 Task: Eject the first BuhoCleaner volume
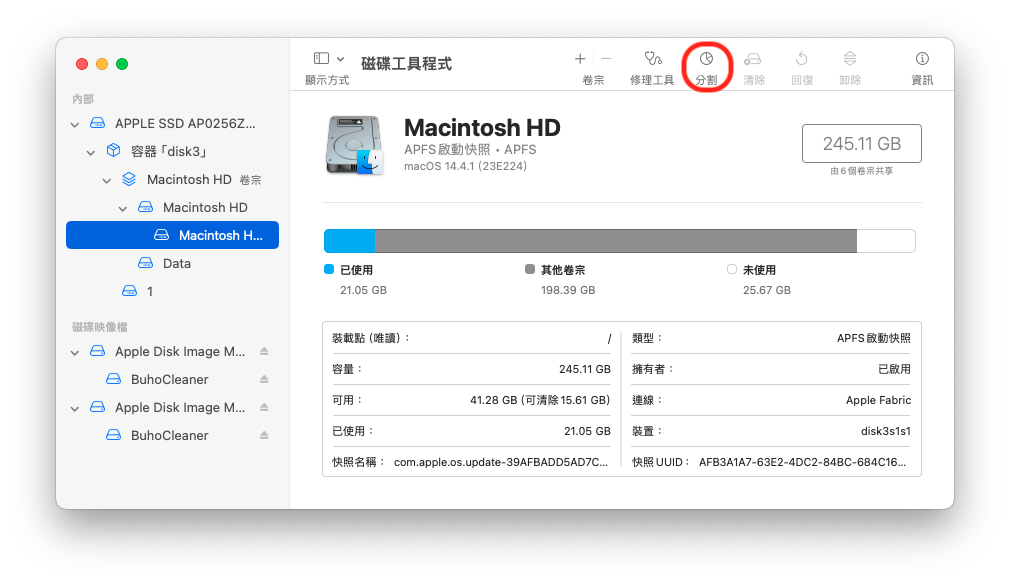(264, 379)
